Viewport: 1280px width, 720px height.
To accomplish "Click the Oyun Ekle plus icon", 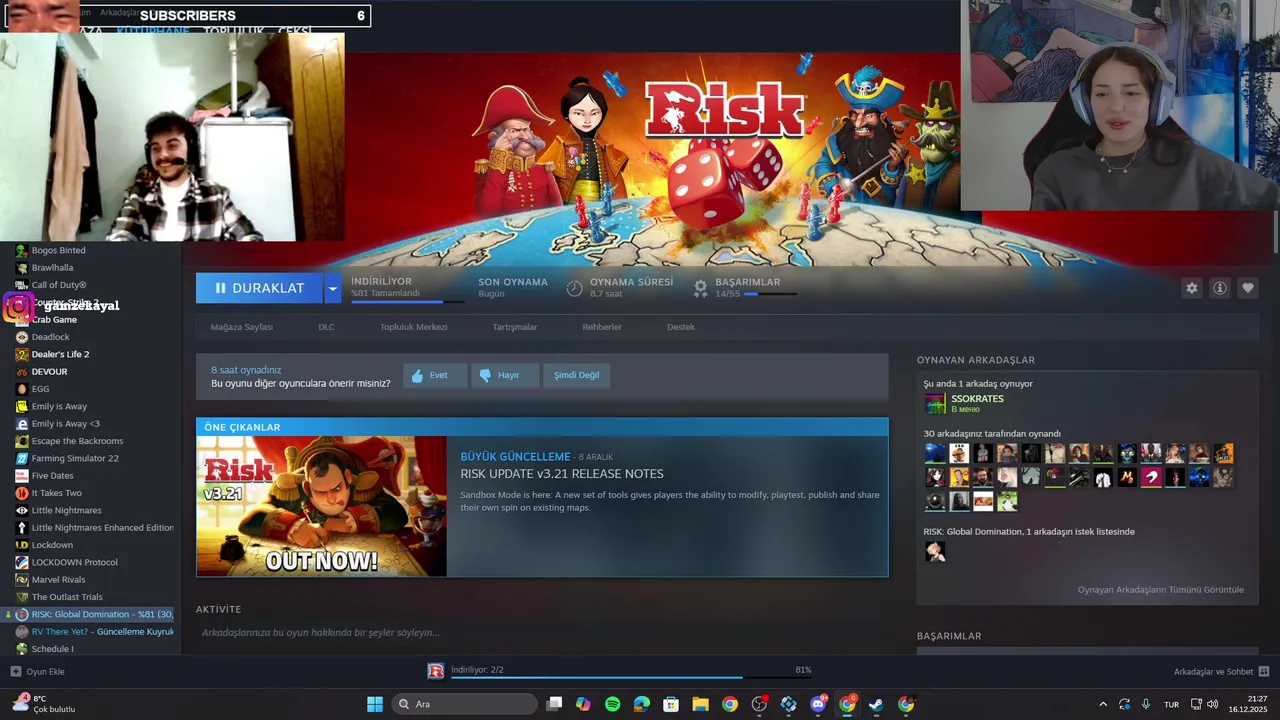I will pyautogui.click(x=15, y=671).
